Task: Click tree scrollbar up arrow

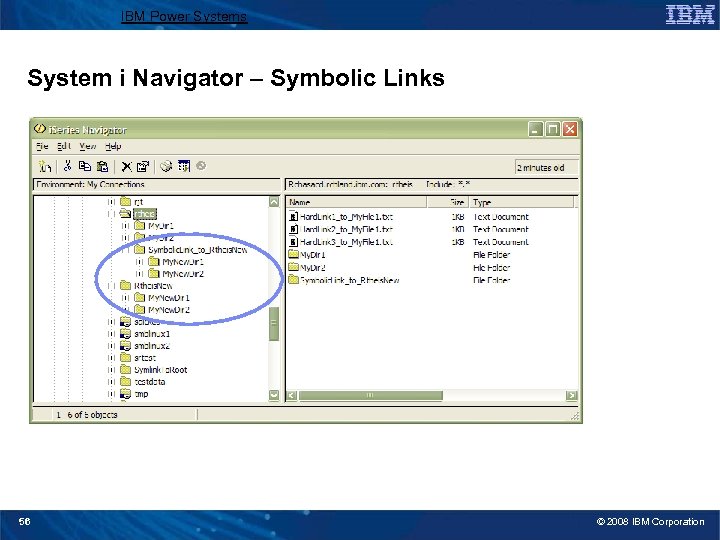Action: coord(274,202)
